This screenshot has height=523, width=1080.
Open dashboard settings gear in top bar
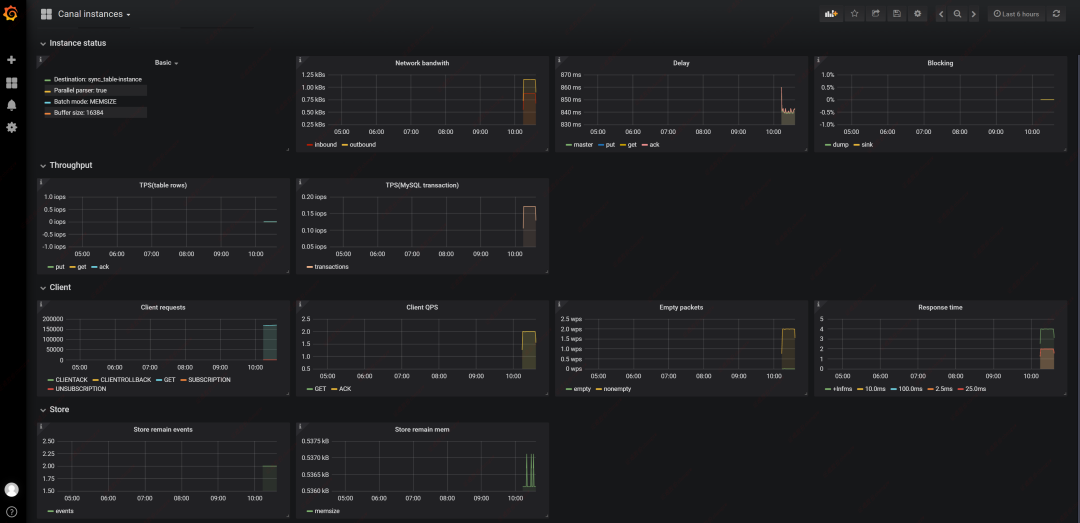coord(917,14)
